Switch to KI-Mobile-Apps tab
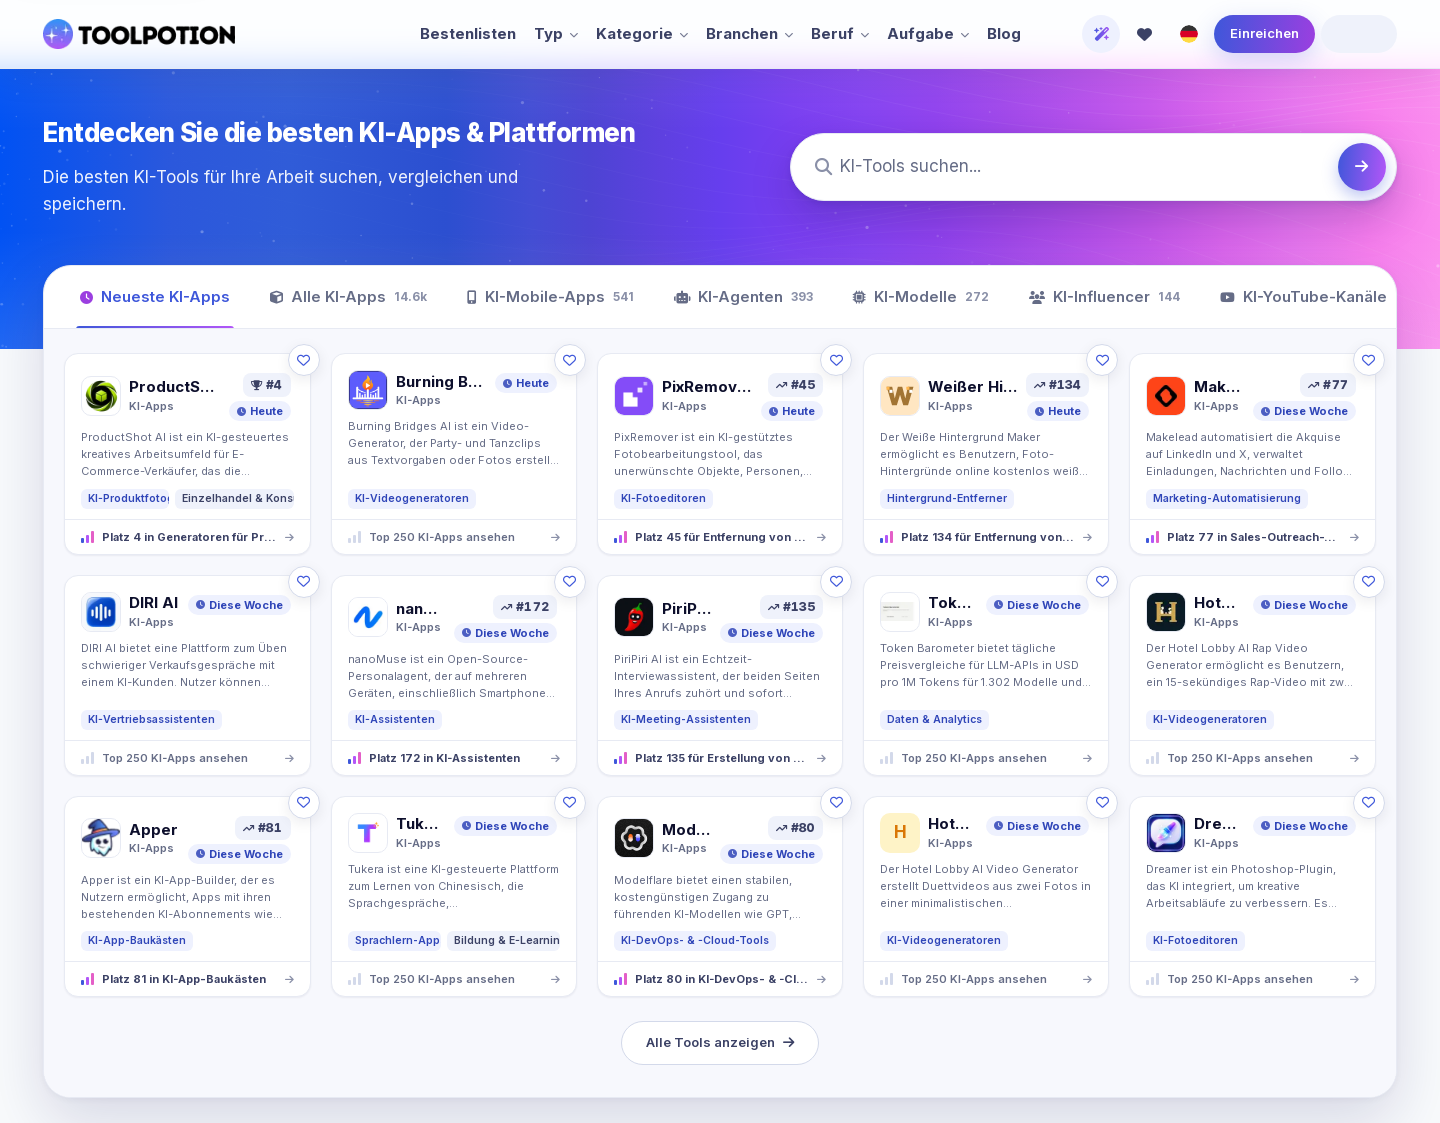 550,297
